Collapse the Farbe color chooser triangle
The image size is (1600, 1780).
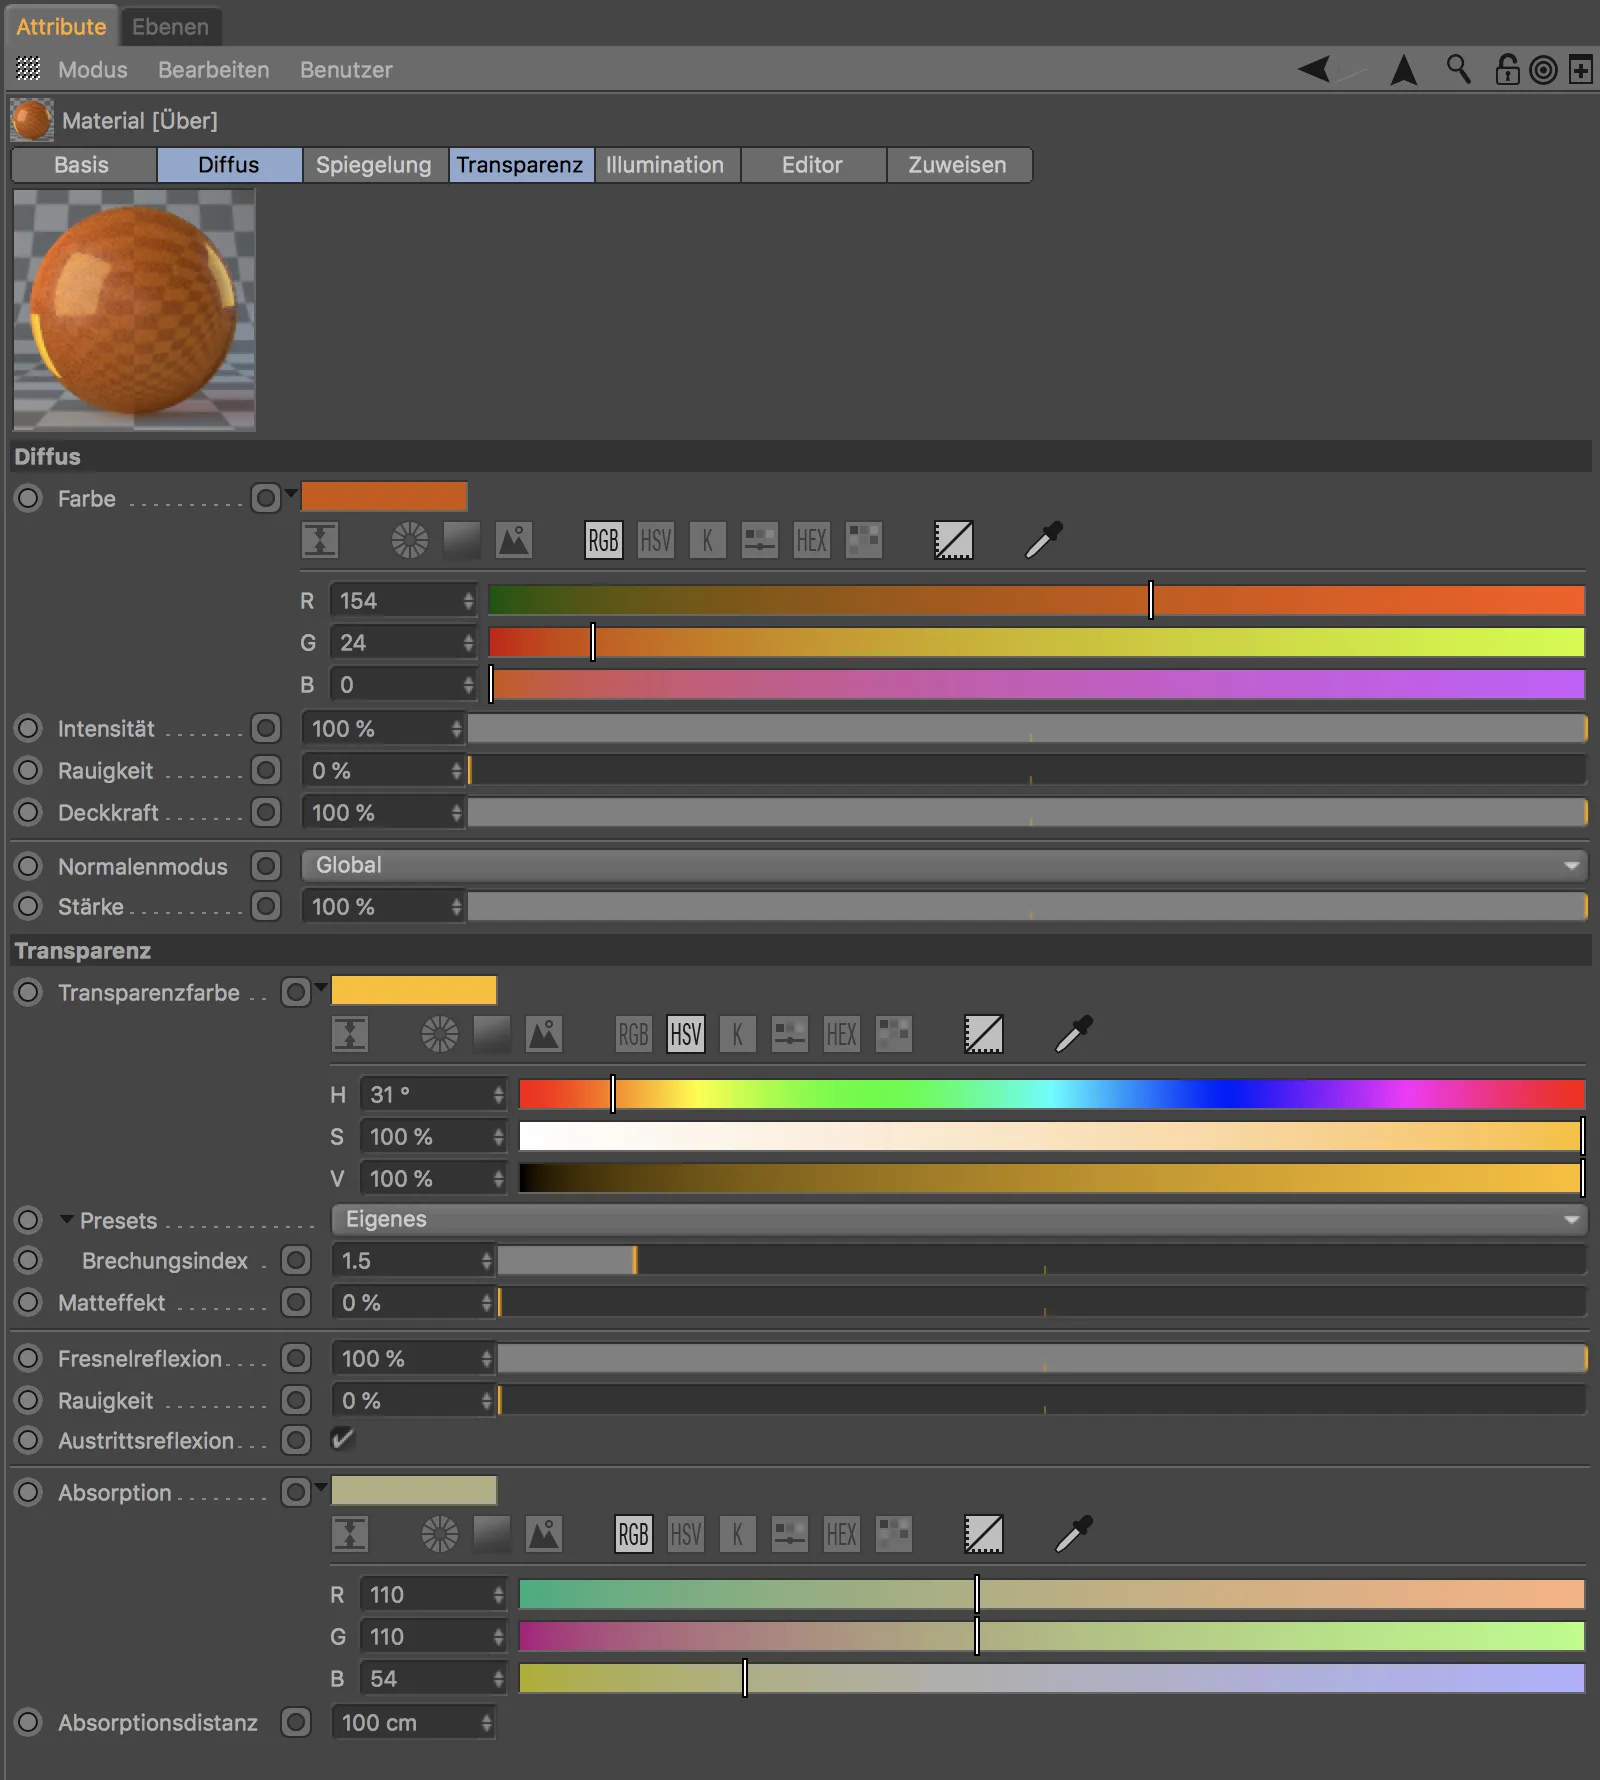click(x=291, y=493)
